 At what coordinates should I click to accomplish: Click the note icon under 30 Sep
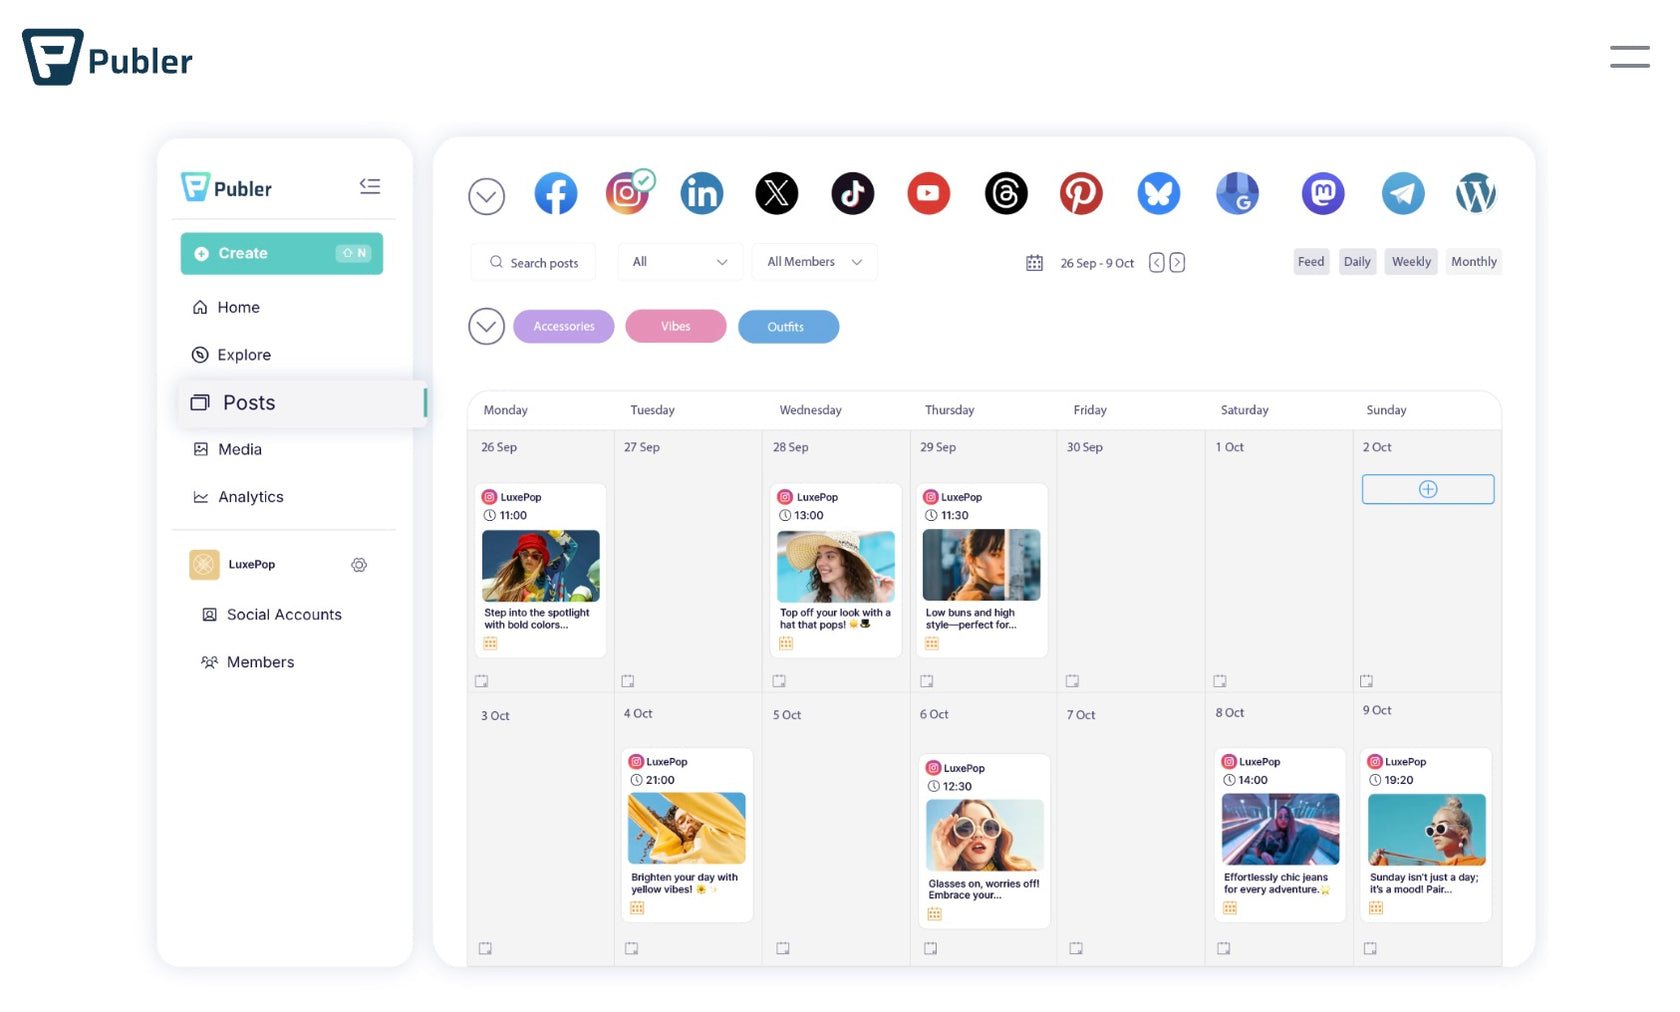pos(1072,681)
